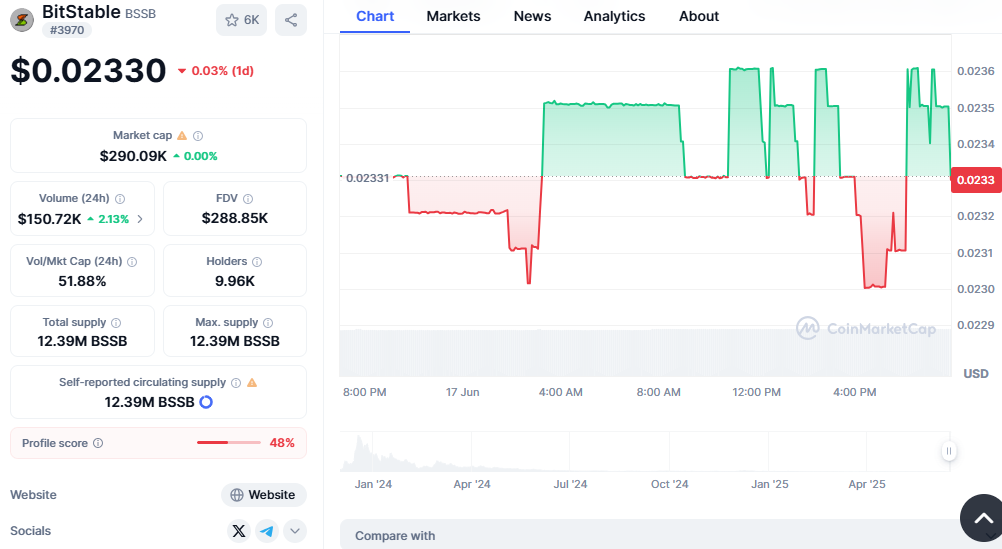Click the FDV info icon
1002x549 pixels.
click(248, 199)
